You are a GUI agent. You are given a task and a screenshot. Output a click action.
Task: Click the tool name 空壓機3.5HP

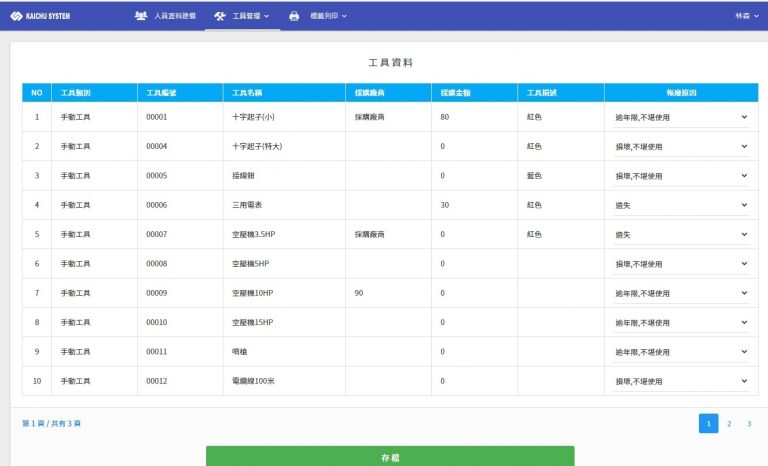(254, 235)
